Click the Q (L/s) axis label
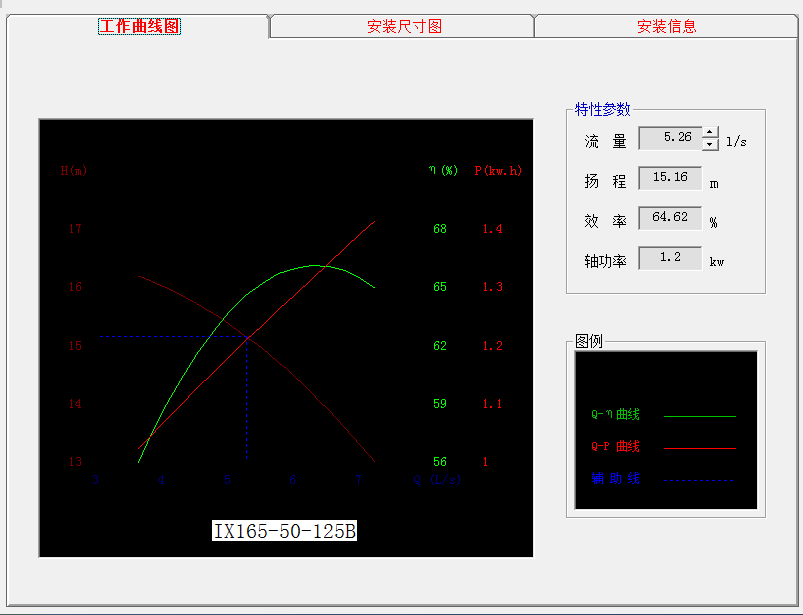 click(x=437, y=480)
